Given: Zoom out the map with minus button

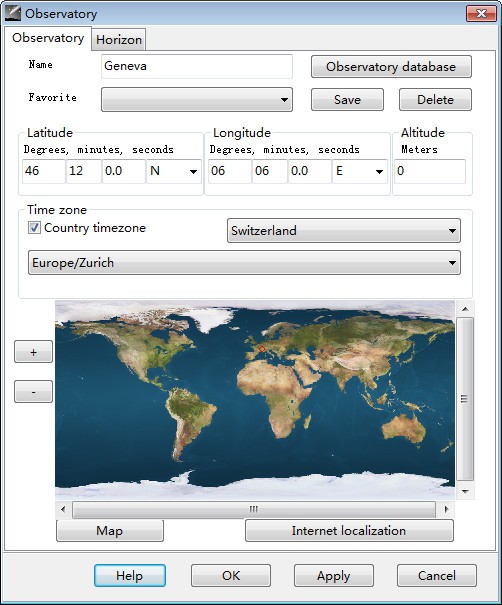Looking at the screenshot, I should (x=33, y=392).
